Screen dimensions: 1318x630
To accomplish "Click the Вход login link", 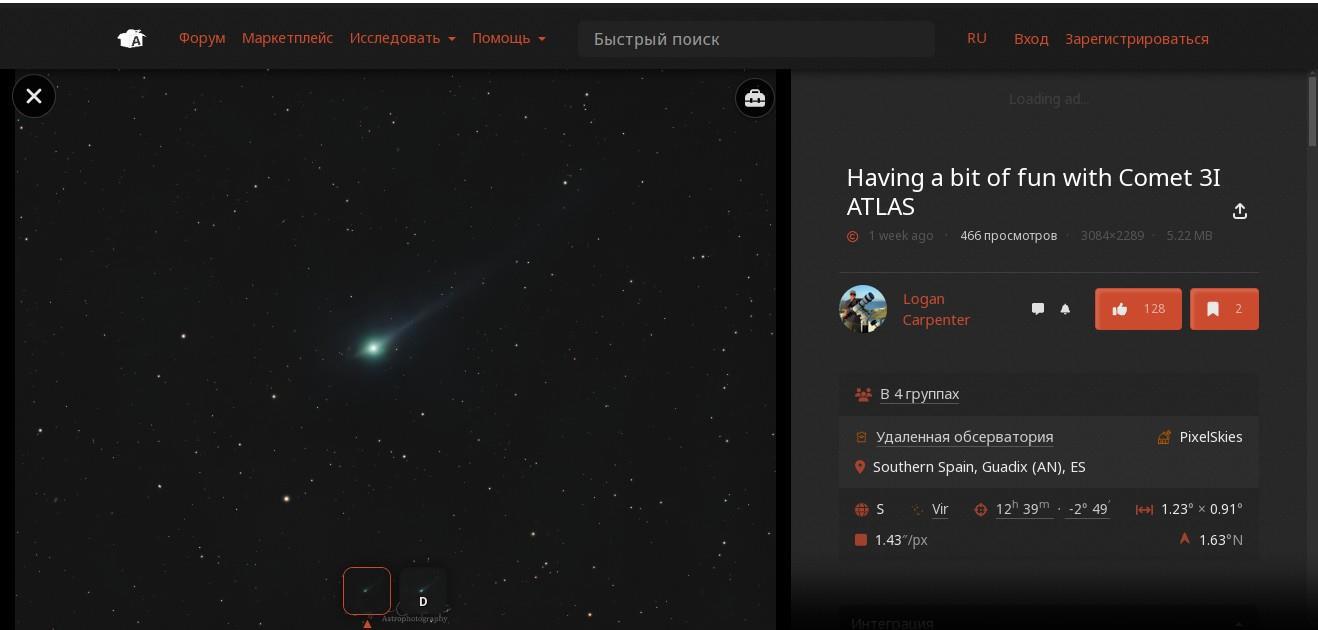I will pos(1031,38).
